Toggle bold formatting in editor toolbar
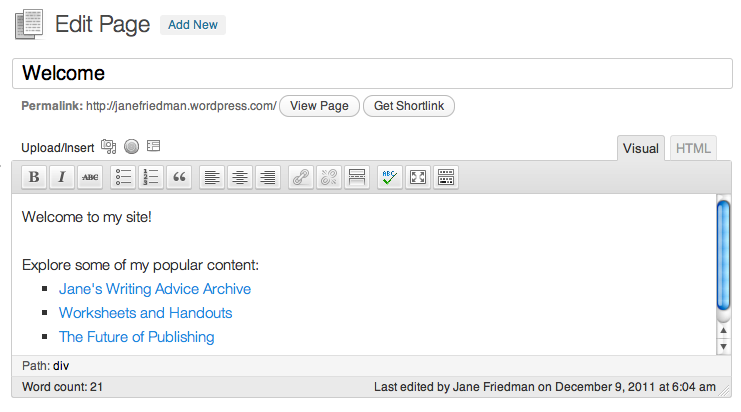 [x=34, y=177]
